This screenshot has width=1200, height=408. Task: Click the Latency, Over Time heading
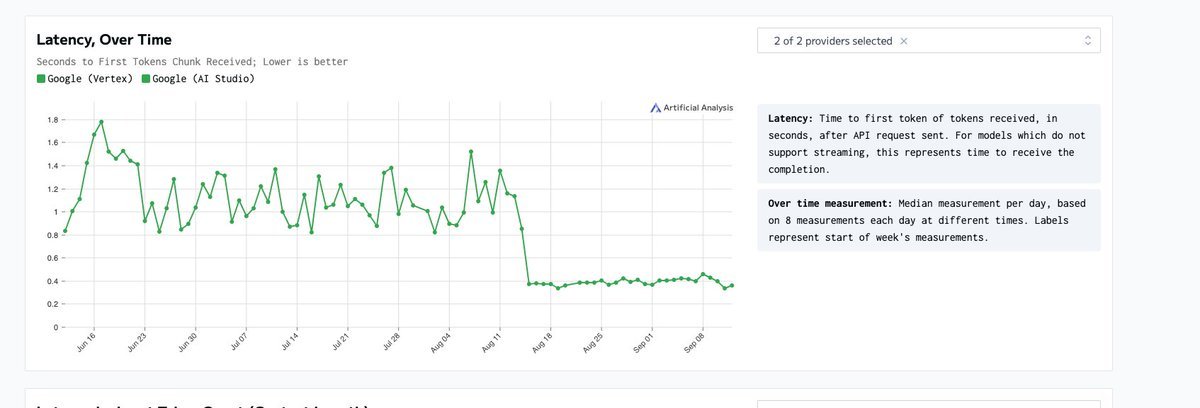tap(104, 40)
